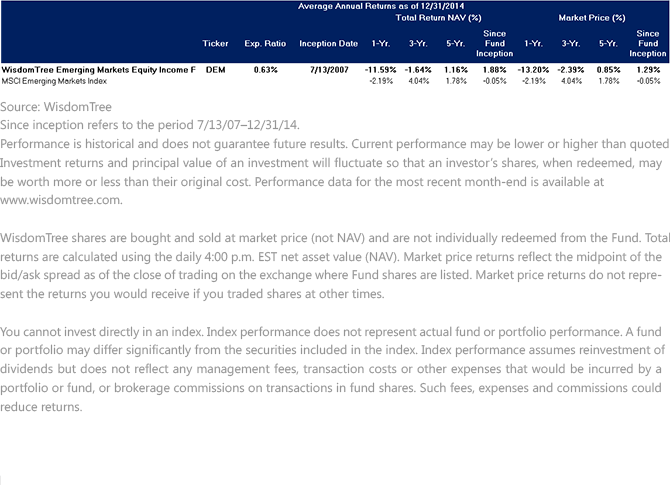Click the 1.29% market price since inception value
670x485 pixels.
coord(648,70)
